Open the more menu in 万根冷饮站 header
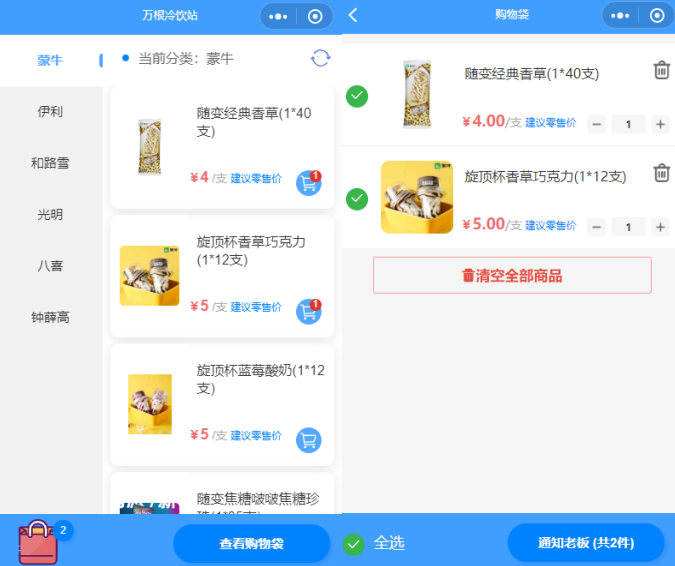Viewport: 675px width, 566px height. 278,17
